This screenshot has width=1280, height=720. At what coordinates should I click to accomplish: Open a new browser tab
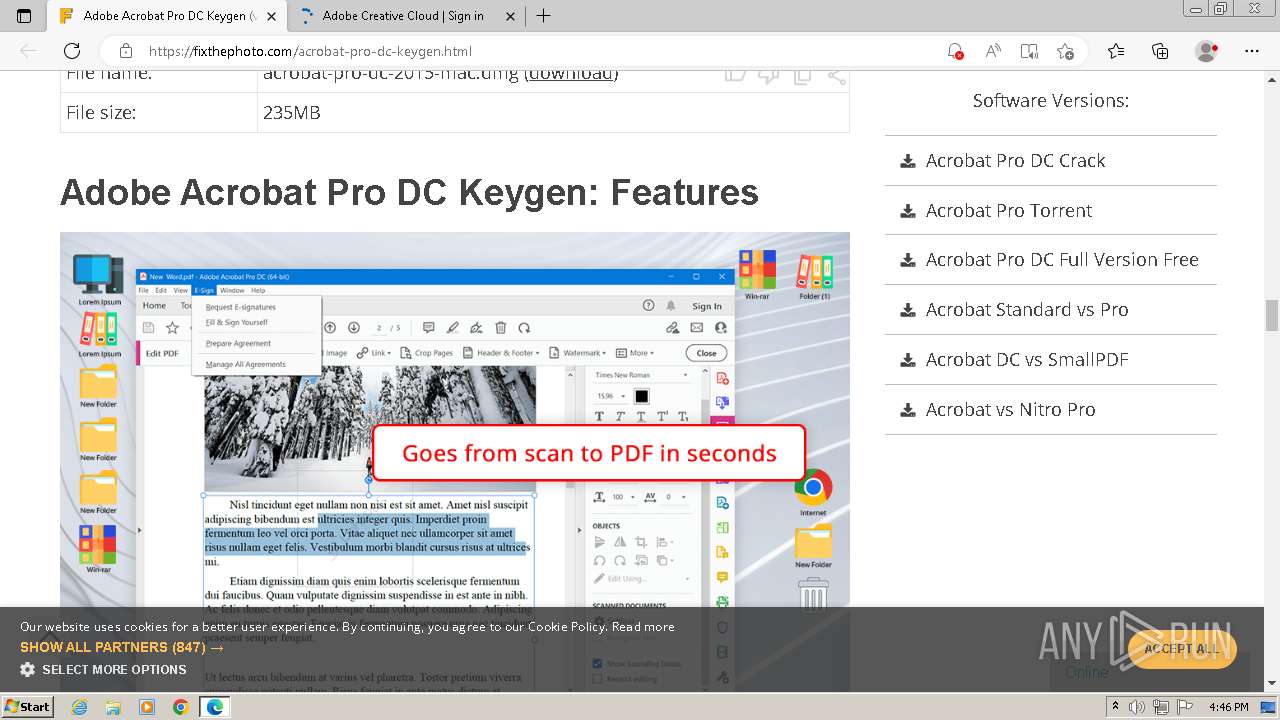(x=543, y=16)
